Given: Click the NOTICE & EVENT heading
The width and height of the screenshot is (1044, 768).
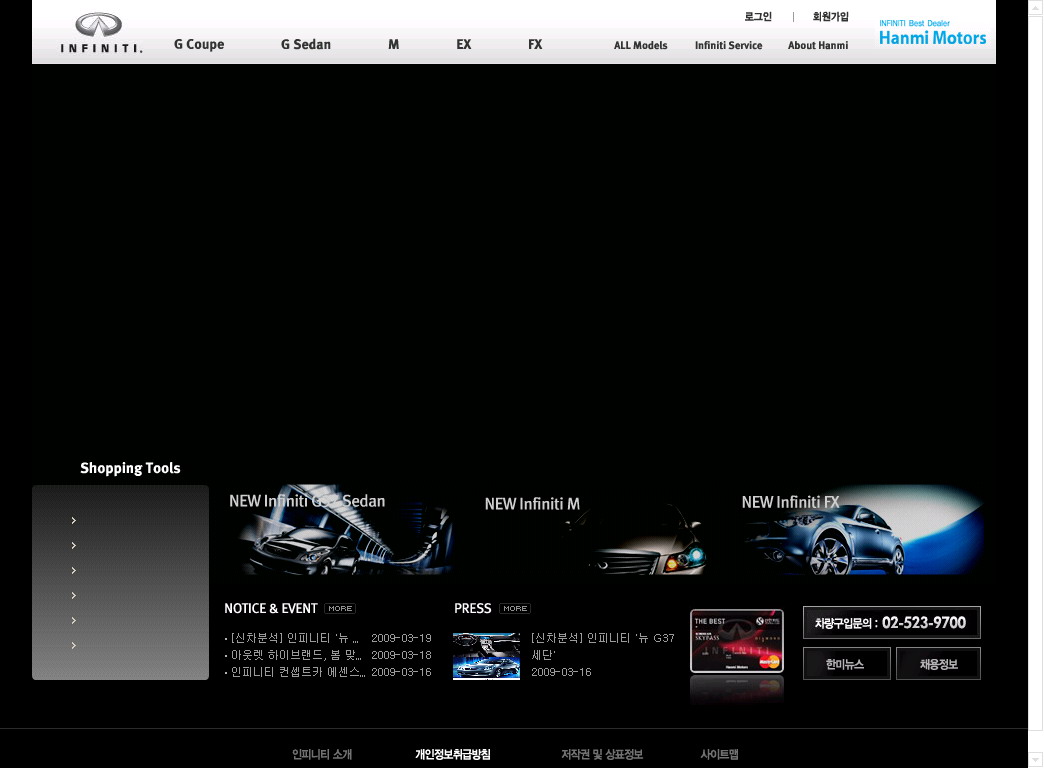Looking at the screenshot, I should click(271, 609).
